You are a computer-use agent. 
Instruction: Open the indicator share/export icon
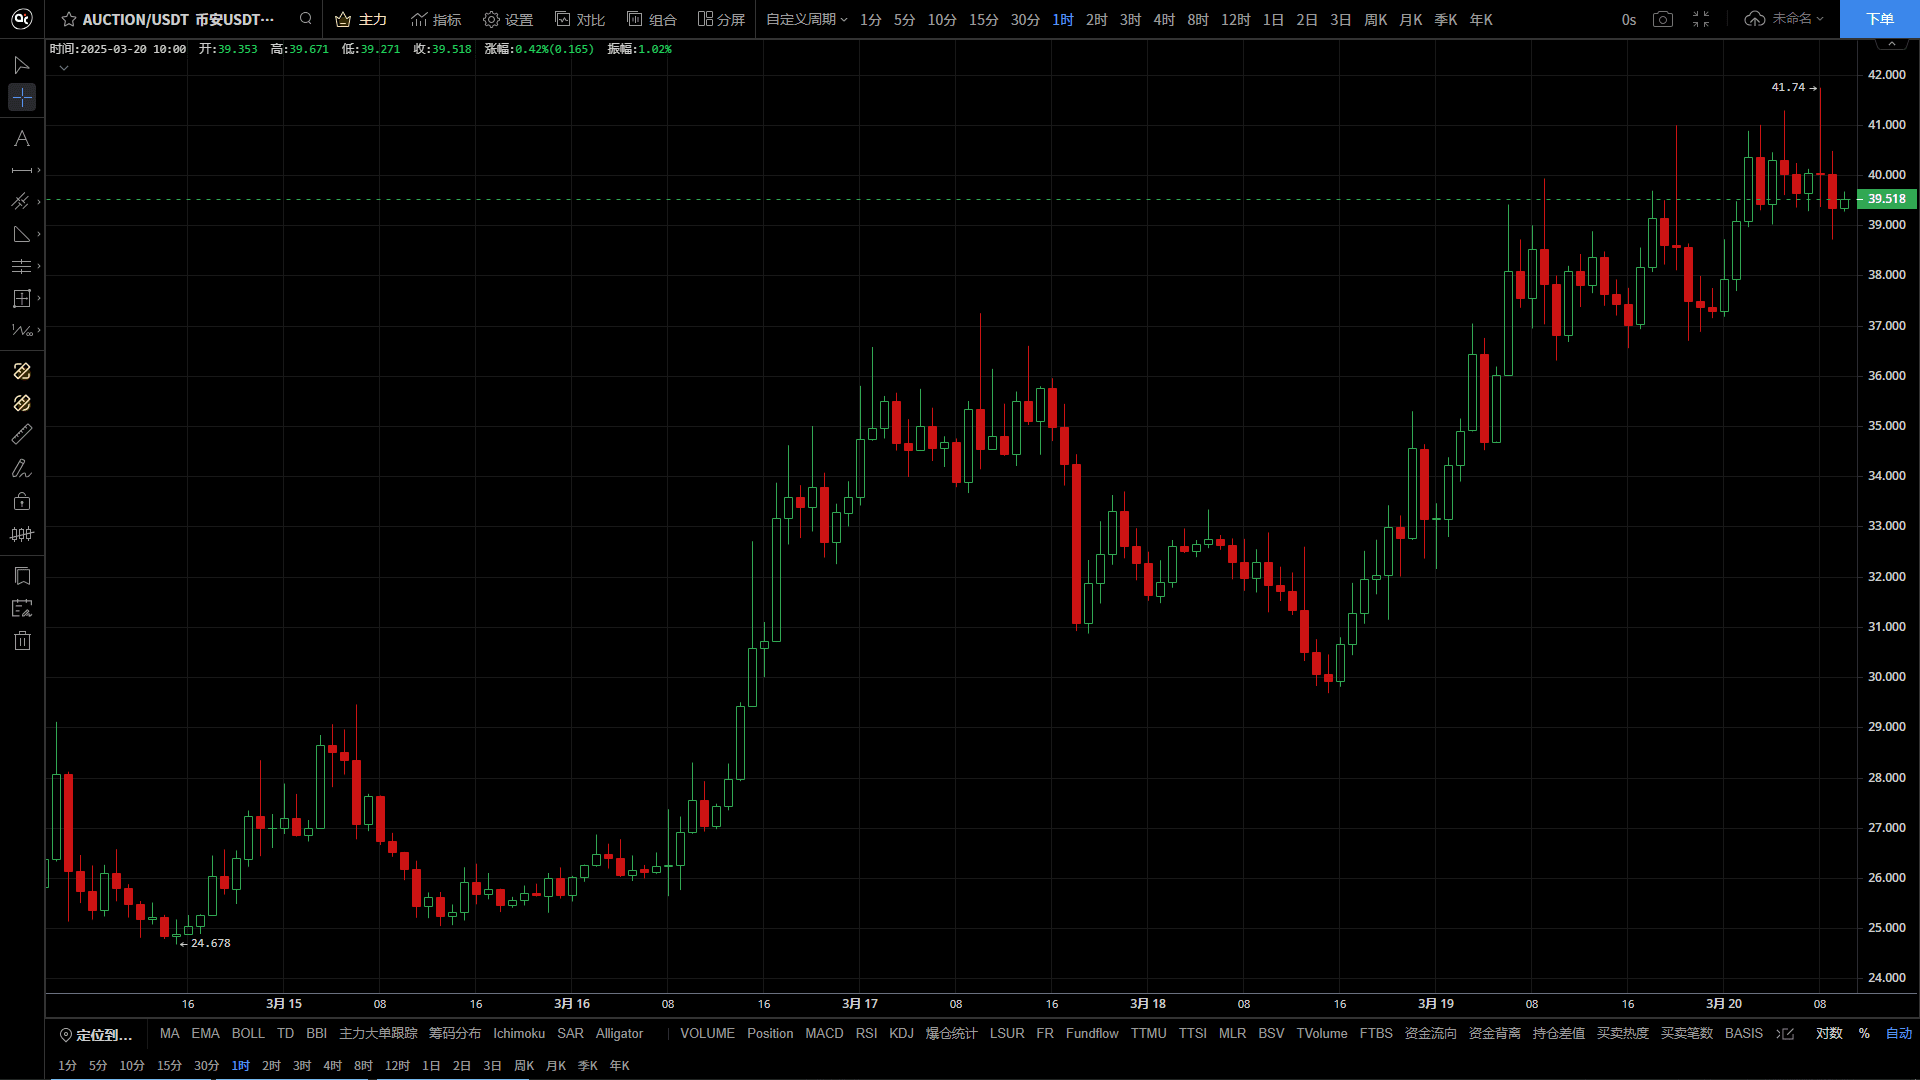tap(1786, 1034)
